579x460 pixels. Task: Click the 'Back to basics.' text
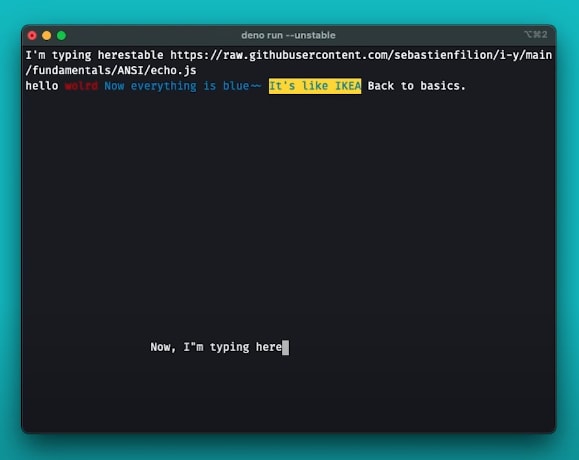417,86
